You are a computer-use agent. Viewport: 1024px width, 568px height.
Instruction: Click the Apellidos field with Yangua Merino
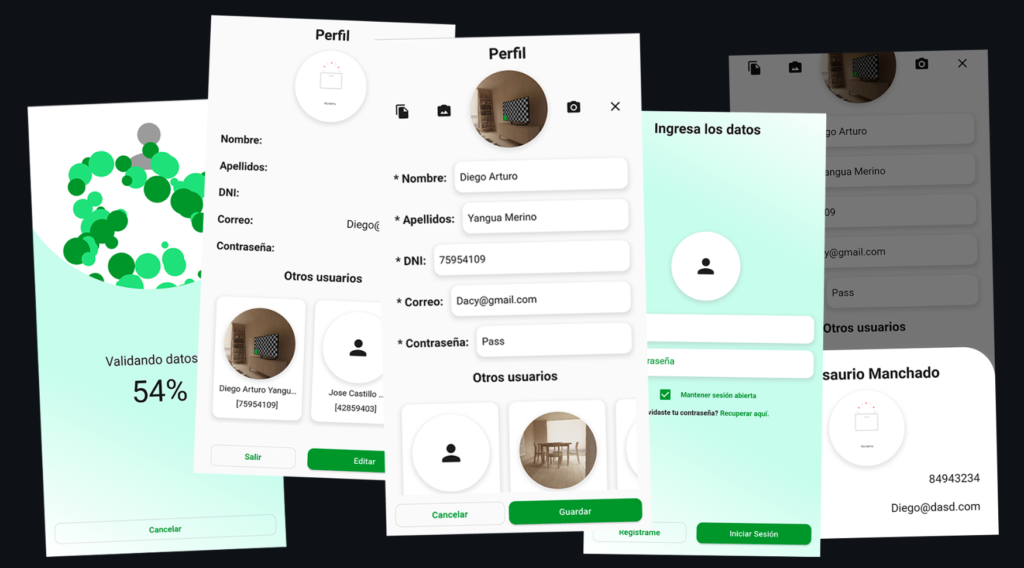tap(545, 217)
